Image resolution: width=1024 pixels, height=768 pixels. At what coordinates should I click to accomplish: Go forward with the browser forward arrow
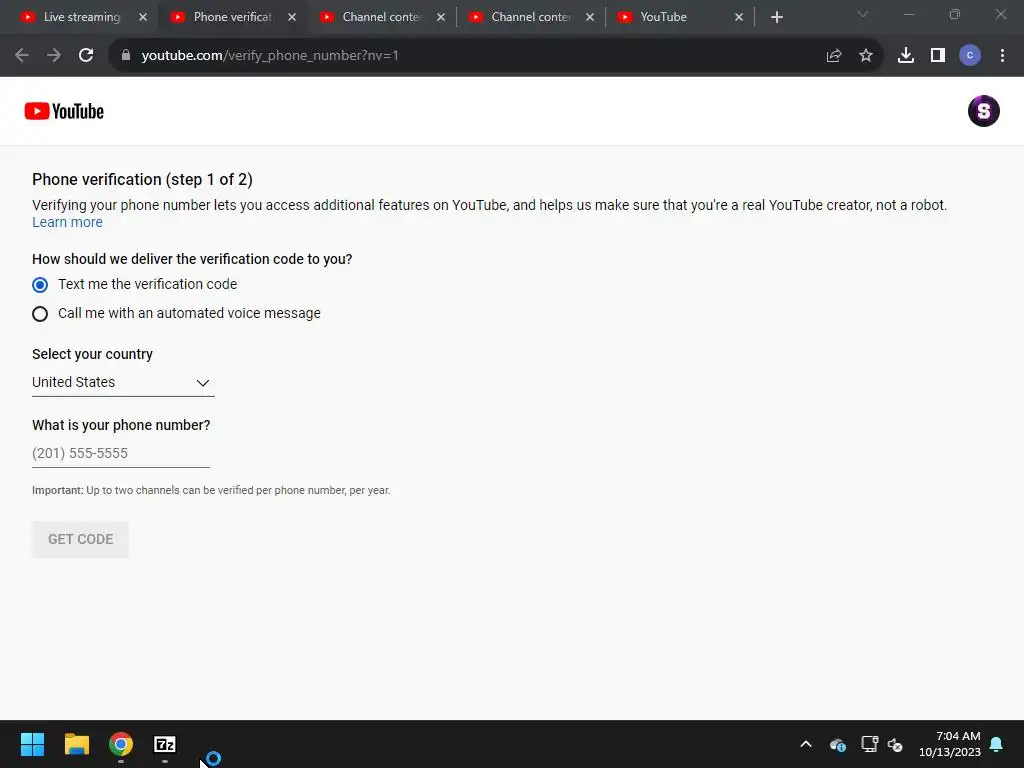click(x=54, y=56)
